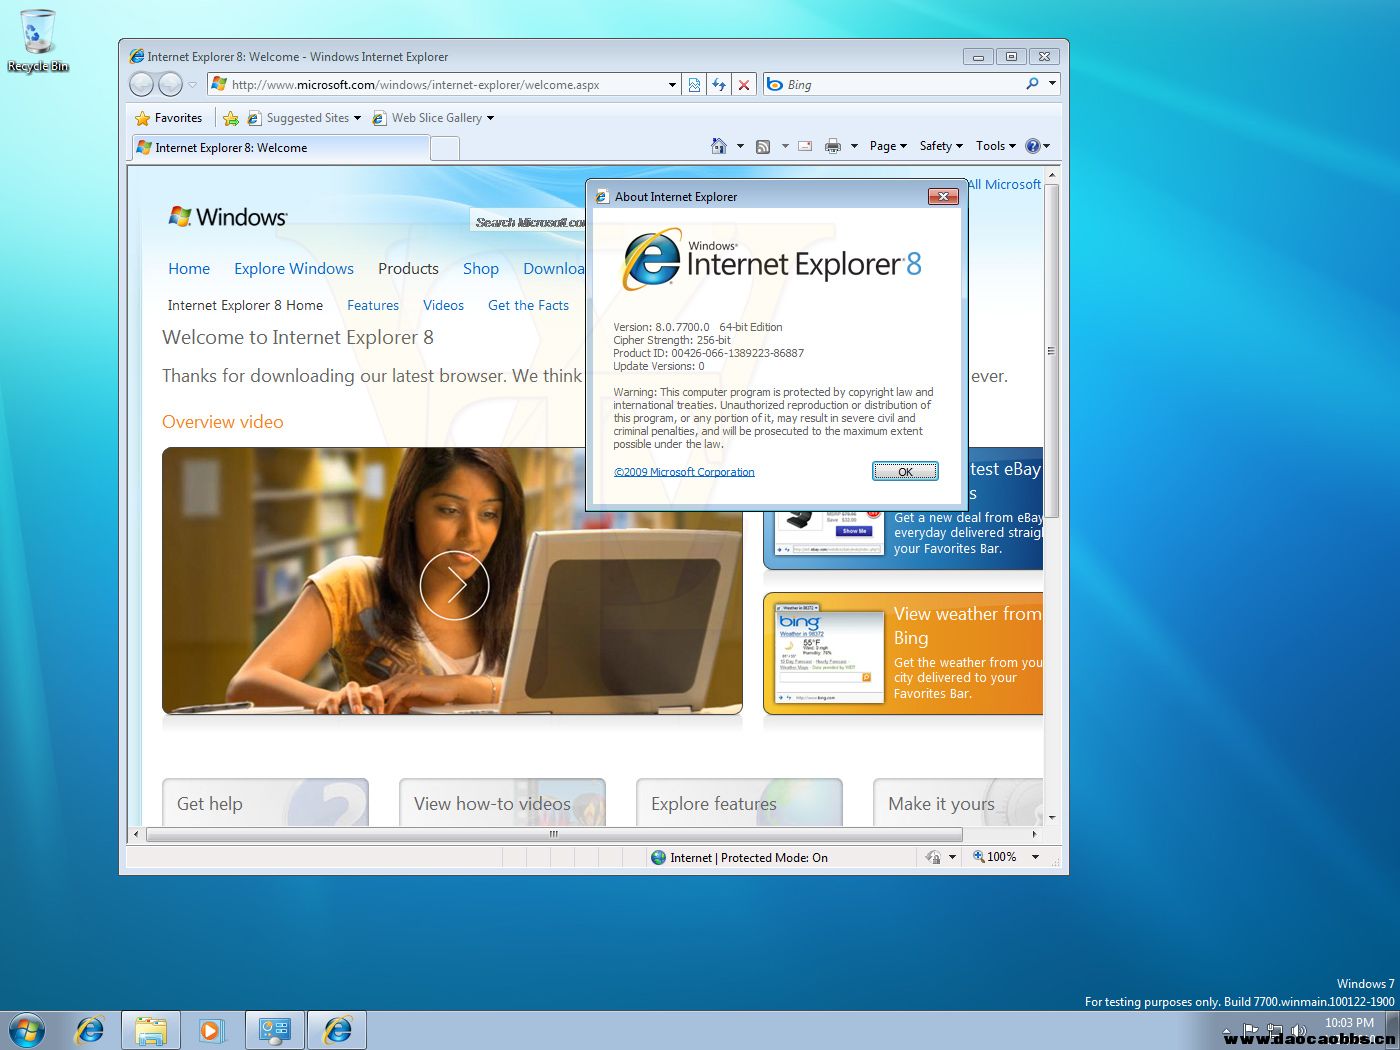This screenshot has width=1400, height=1050.
Task: Click the Bing search magnifier icon
Action: tap(1032, 84)
